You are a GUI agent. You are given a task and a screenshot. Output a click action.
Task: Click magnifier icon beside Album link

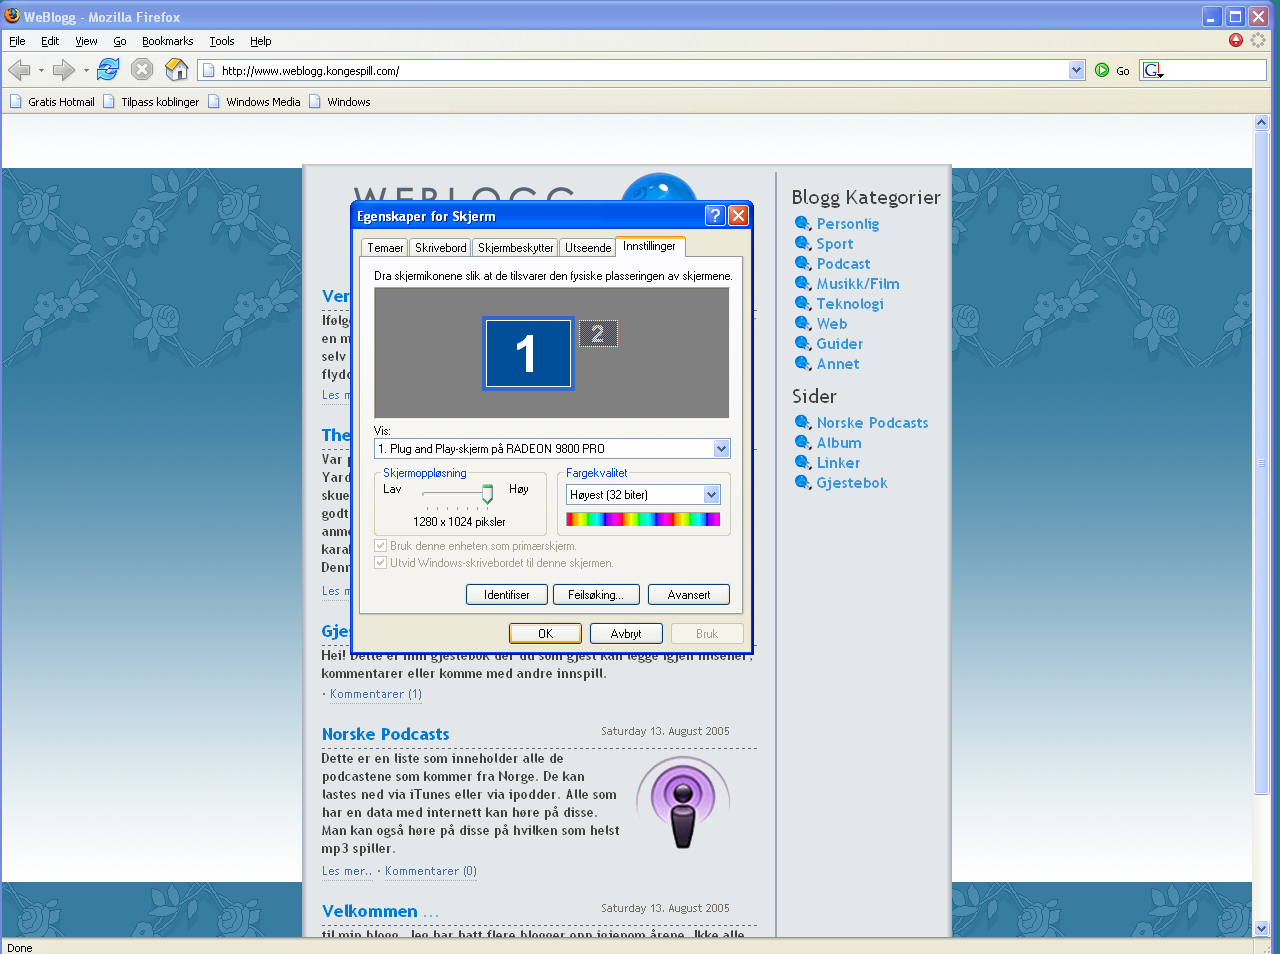click(802, 442)
